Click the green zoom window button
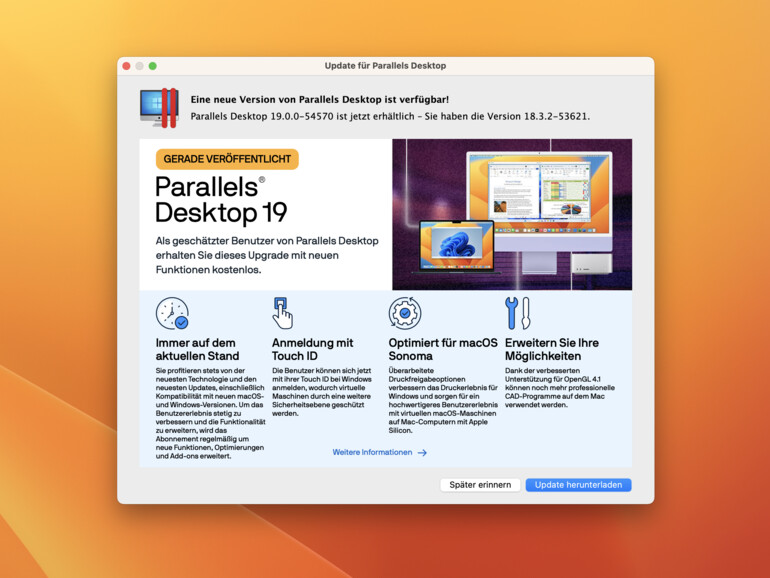The image size is (770, 578). pos(153,66)
